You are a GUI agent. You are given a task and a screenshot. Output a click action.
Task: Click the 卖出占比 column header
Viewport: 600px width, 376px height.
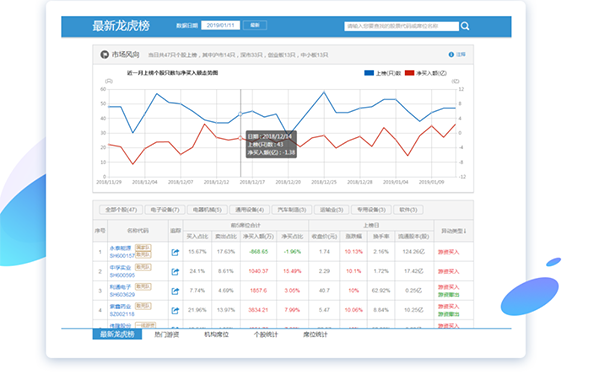(x=226, y=236)
